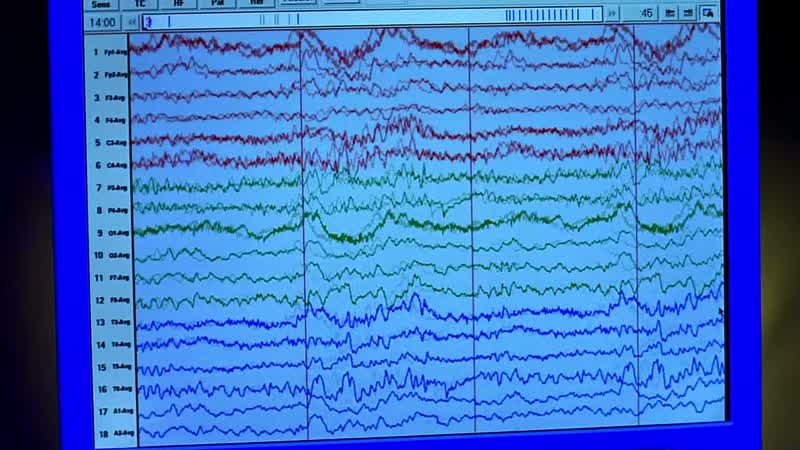Select channel 15 T5-Avg label
The height and width of the screenshot is (450, 800).
click(x=114, y=367)
